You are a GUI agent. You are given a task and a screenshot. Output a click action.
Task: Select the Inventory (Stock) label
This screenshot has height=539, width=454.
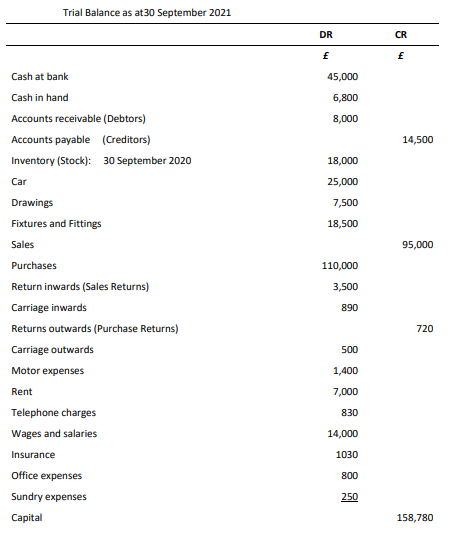click(x=51, y=161)
